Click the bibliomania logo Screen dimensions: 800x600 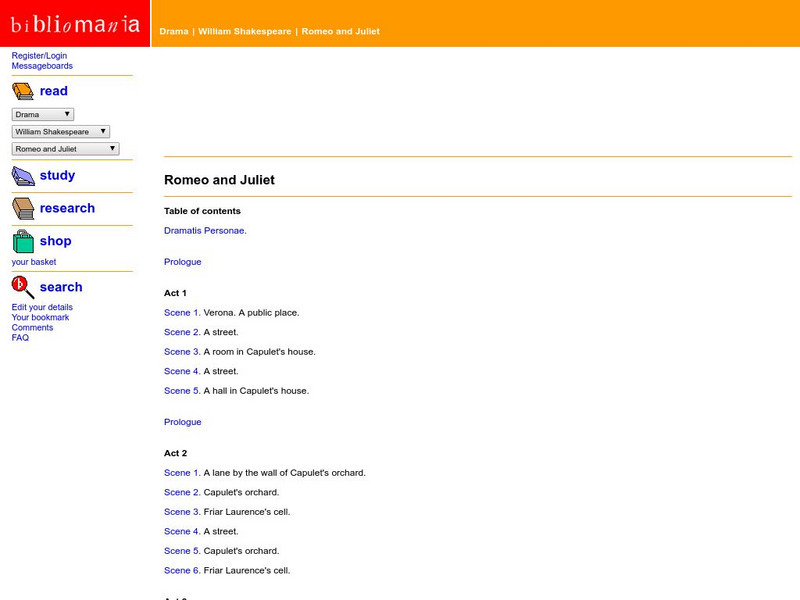(x=73, y=21)
